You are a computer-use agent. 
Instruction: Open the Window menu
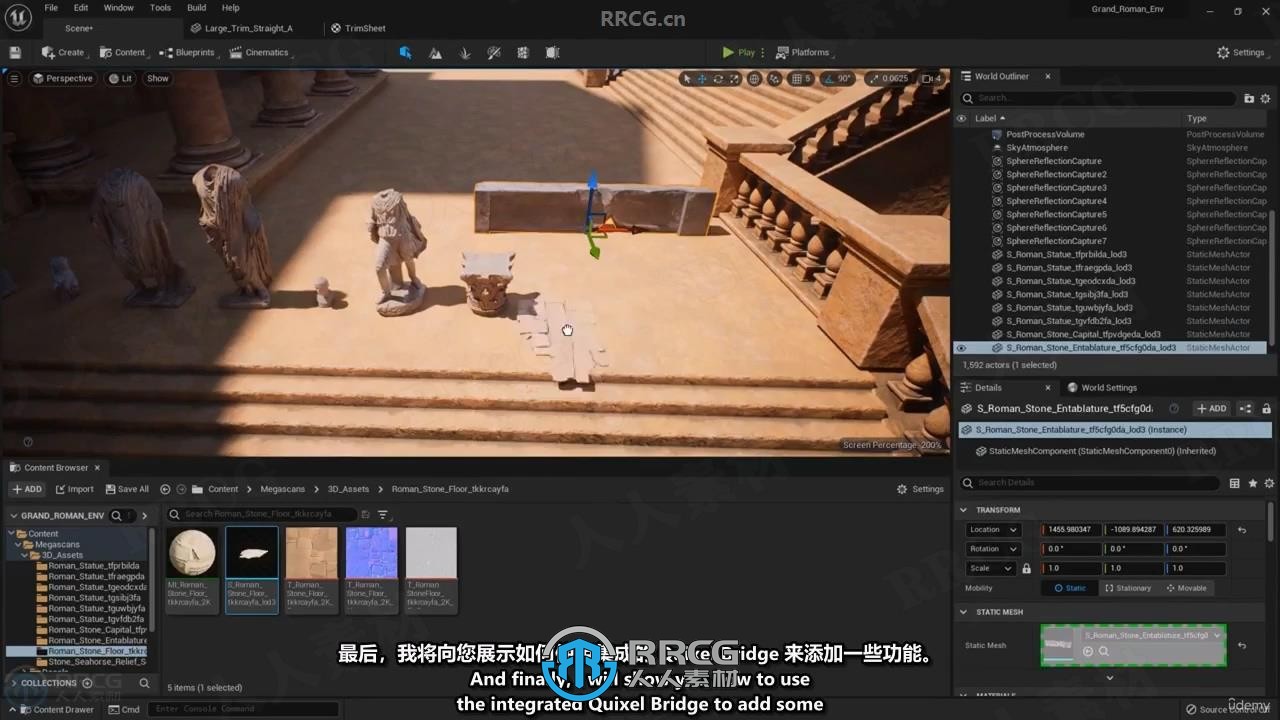click(119, 8)
